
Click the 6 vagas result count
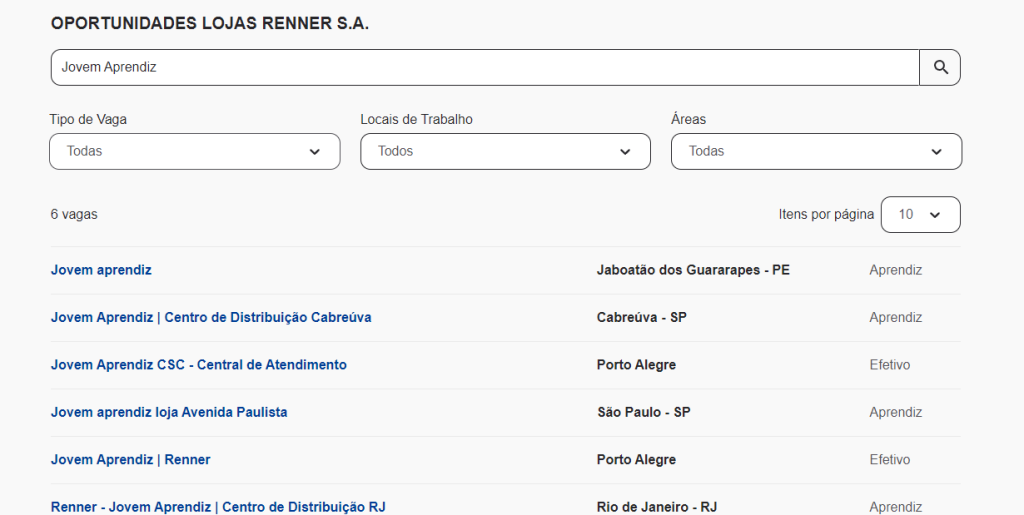click(74, 214)
